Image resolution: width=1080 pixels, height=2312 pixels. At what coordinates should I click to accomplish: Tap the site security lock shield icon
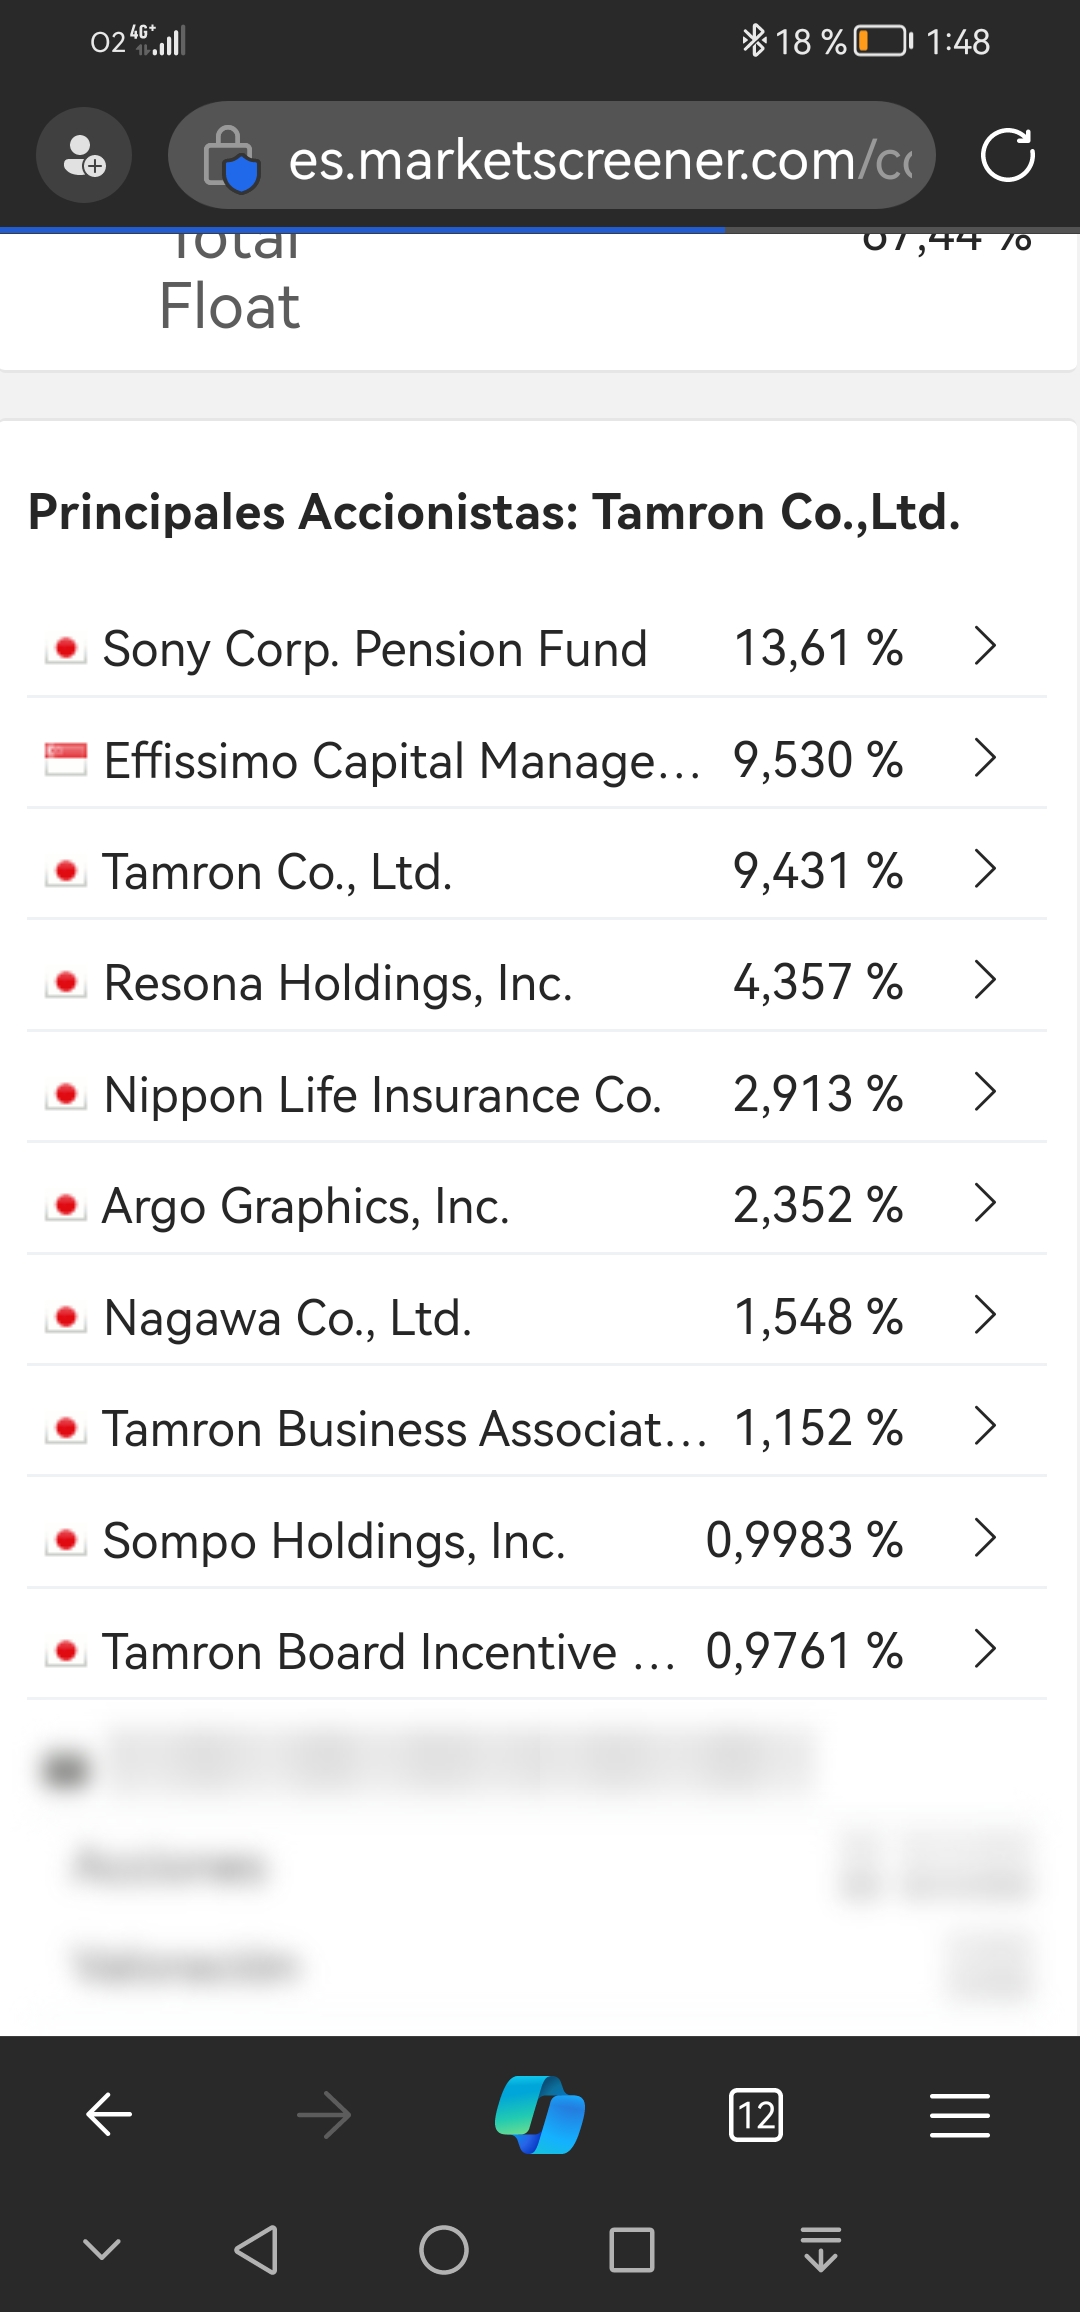(231, 158)
